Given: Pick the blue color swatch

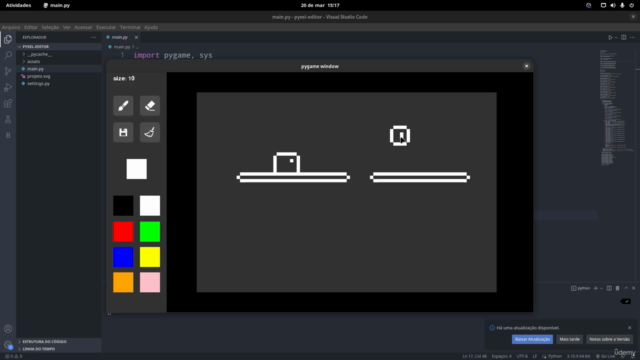Looking at the screenshot, I should (123, 257).
